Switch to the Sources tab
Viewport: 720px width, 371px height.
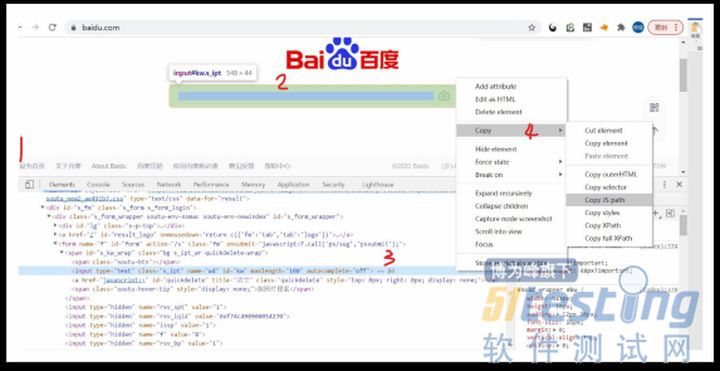(x=133, y=185)
